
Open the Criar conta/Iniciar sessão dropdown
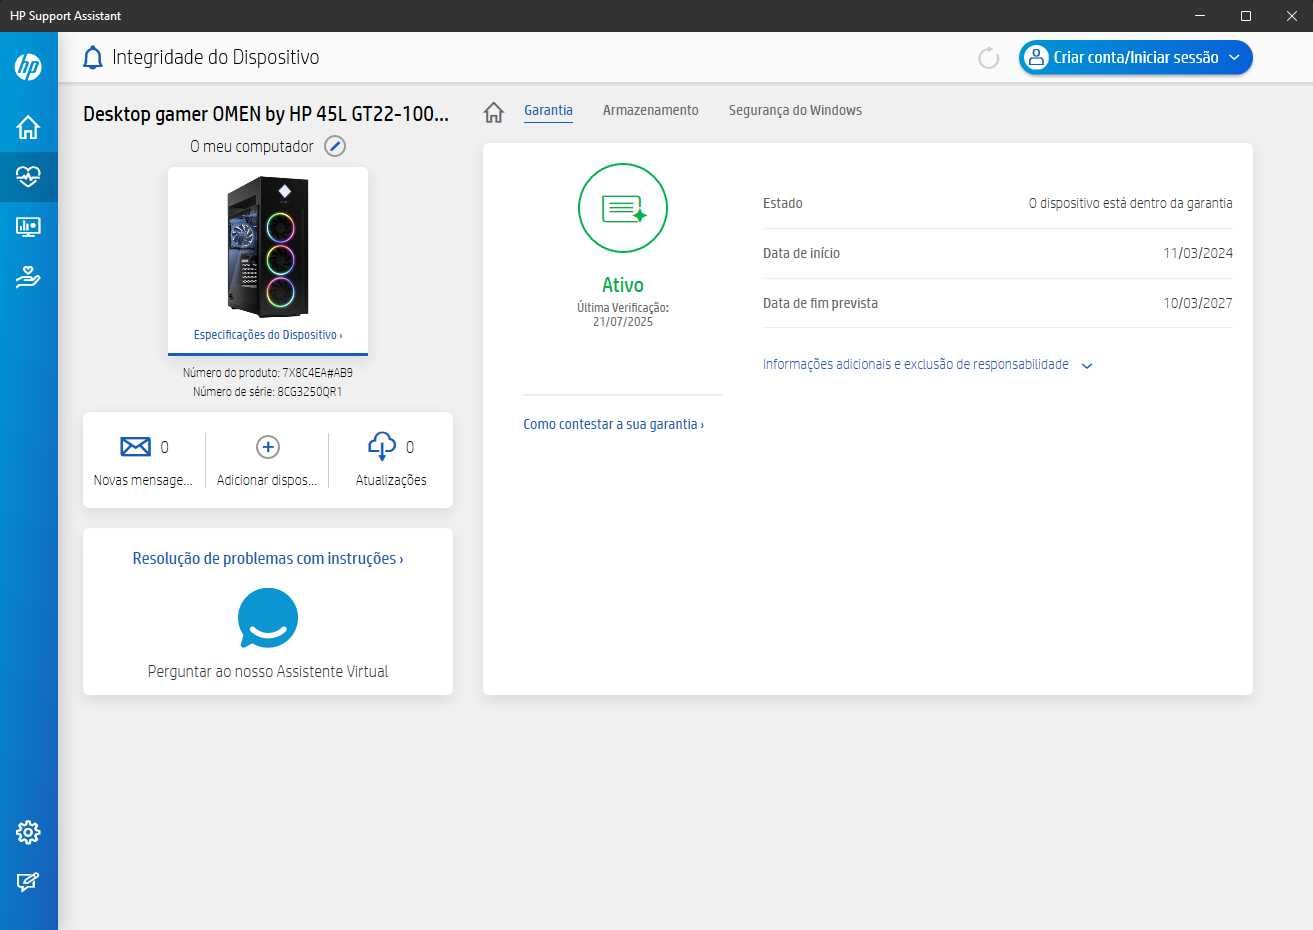tap(1135, 57)
